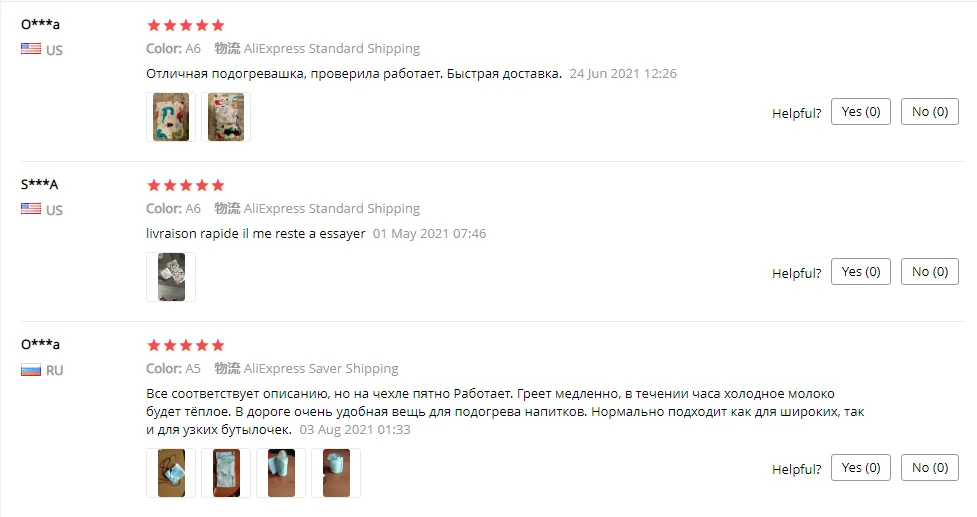
Task: Mark first O***a review helpful with Yes
Action: click(x=860, y=111)
